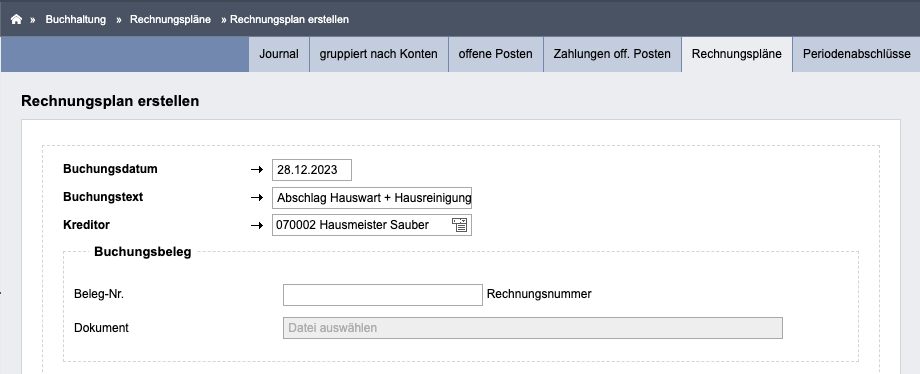The image size is (920, 374).
Task: Focus the Buchungsdatum date field
Action: (312, 170)
